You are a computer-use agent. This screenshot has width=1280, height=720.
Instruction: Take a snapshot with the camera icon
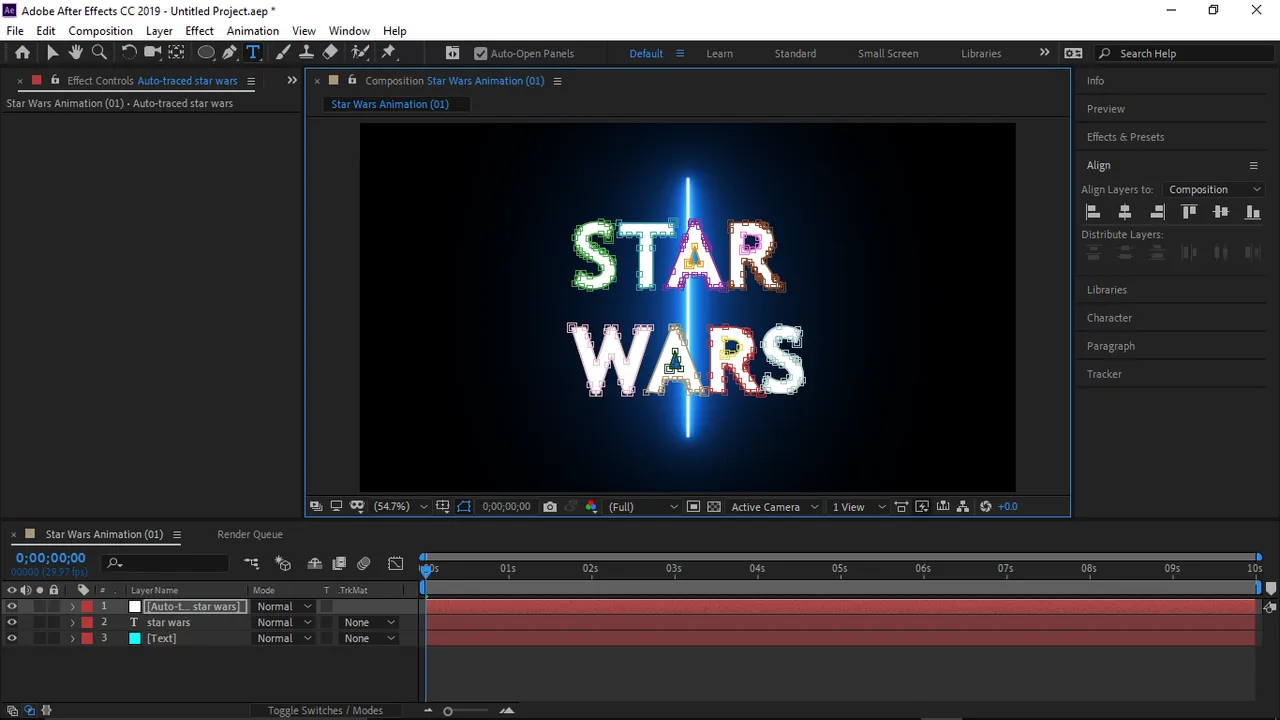point(550,507)
